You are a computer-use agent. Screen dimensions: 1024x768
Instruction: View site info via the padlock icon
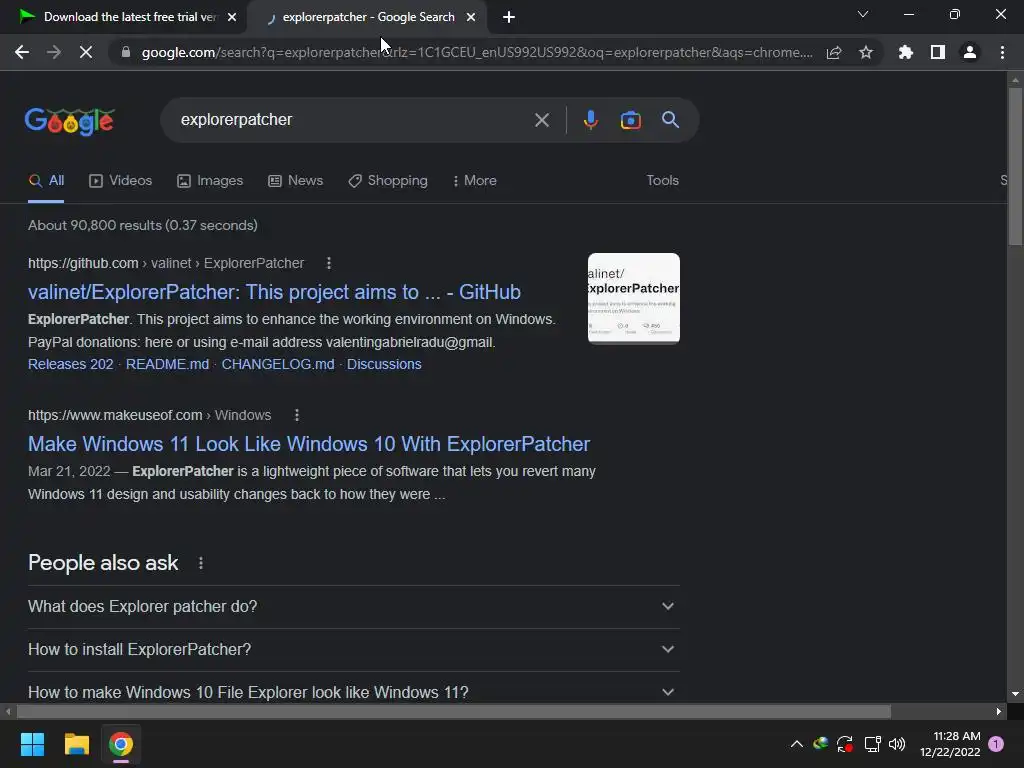point(126,52)
